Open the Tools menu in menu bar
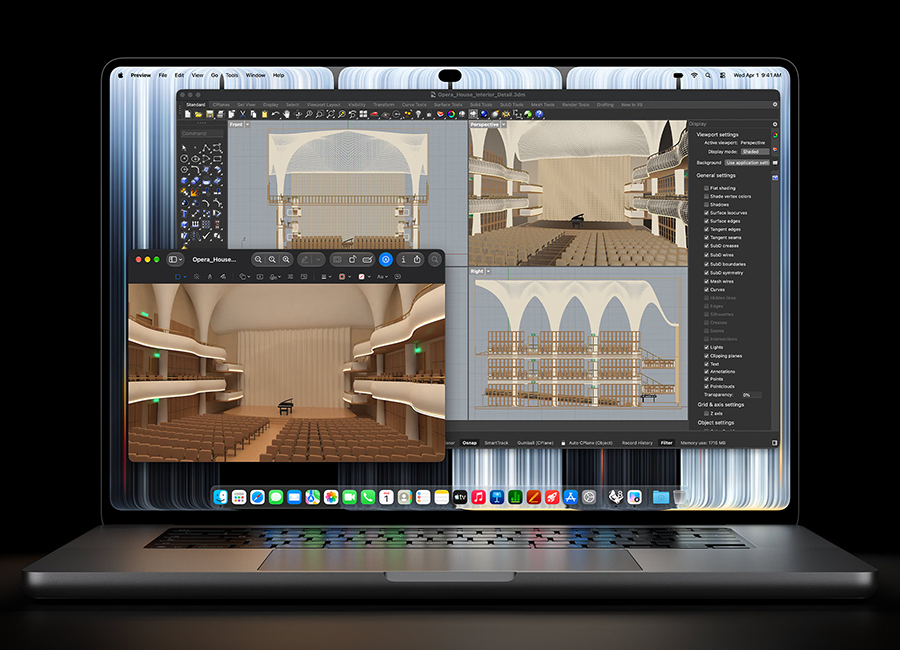This screenshot has width=900, height=650. (232, 75)
